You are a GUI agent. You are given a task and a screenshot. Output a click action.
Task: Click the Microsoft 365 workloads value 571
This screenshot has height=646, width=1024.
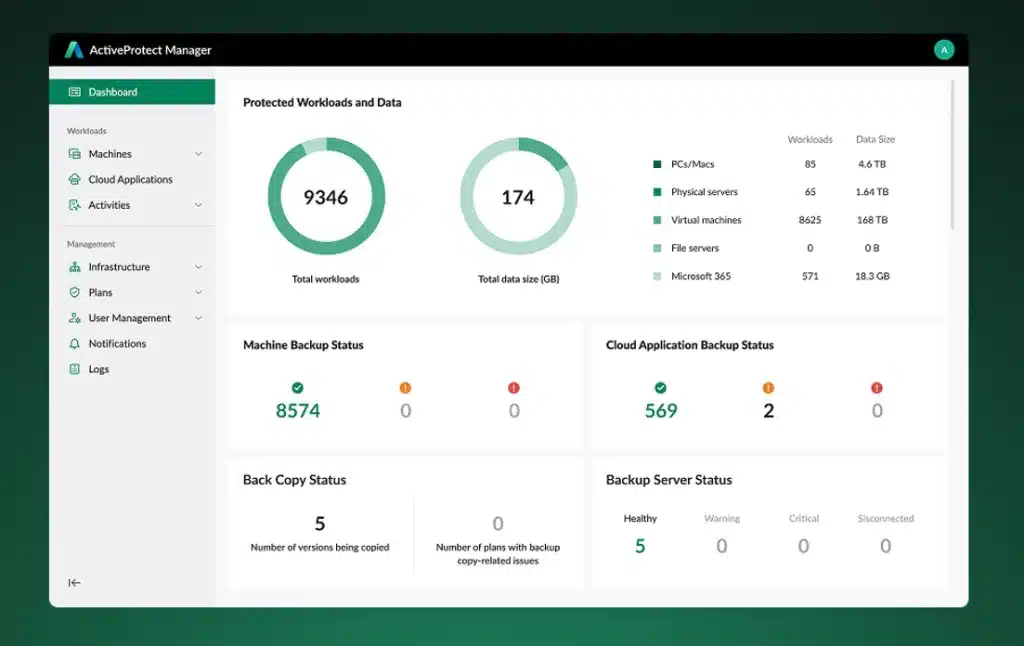(x=810, y=276)
